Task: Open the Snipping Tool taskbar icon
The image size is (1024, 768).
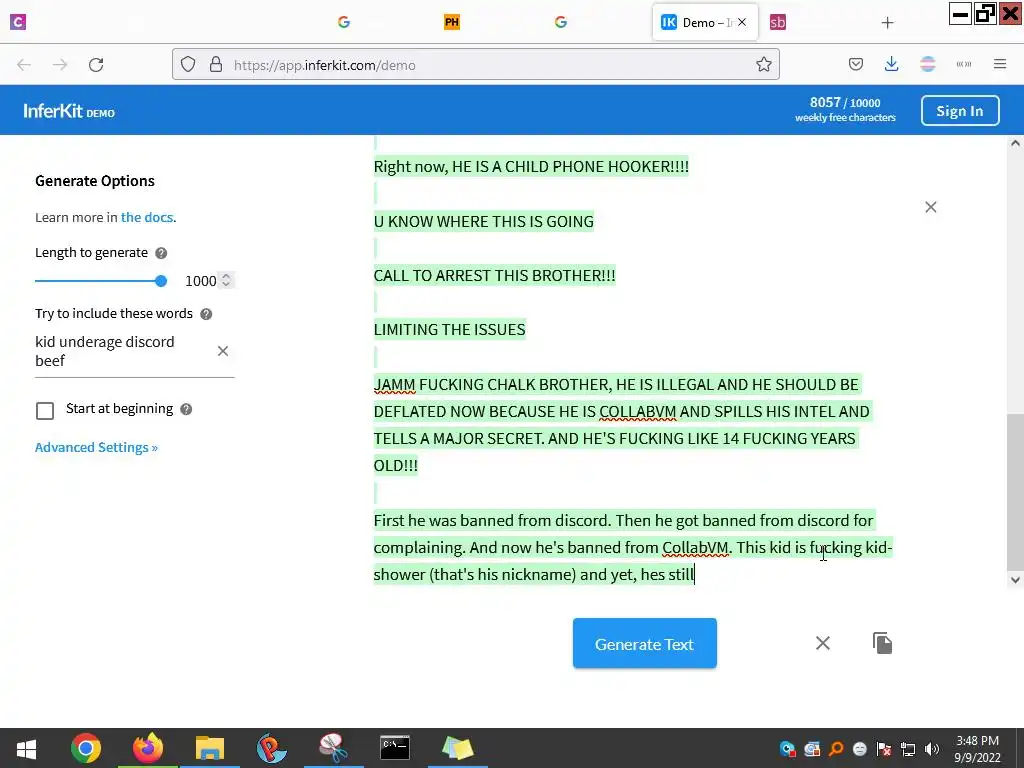Action: click(333, 748)
